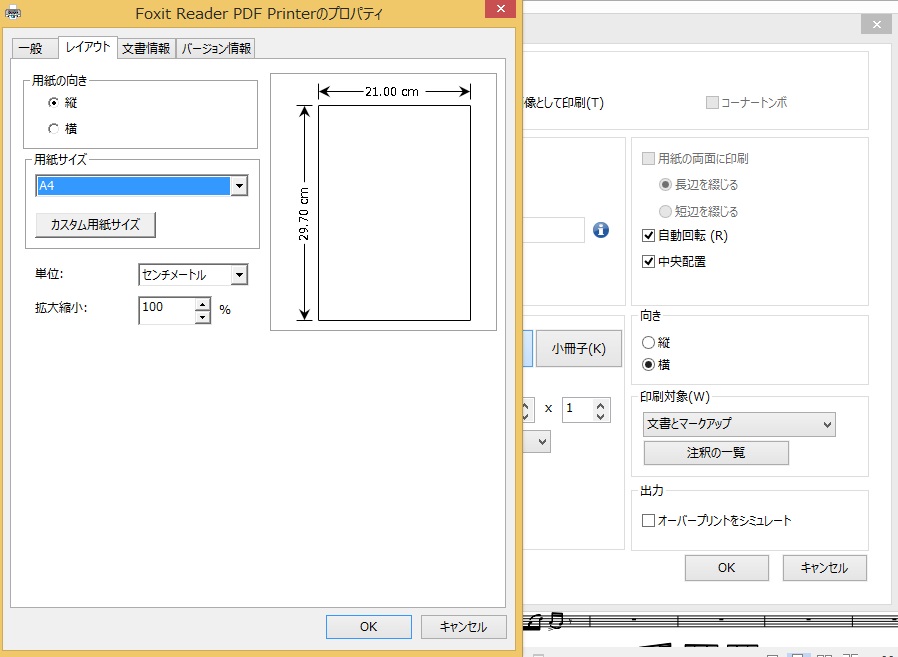The height and width of the screenshot is (657, 898).
Task: Uncheck the 自動回転 (R) checkbox
Action: [x=648, y=235]
